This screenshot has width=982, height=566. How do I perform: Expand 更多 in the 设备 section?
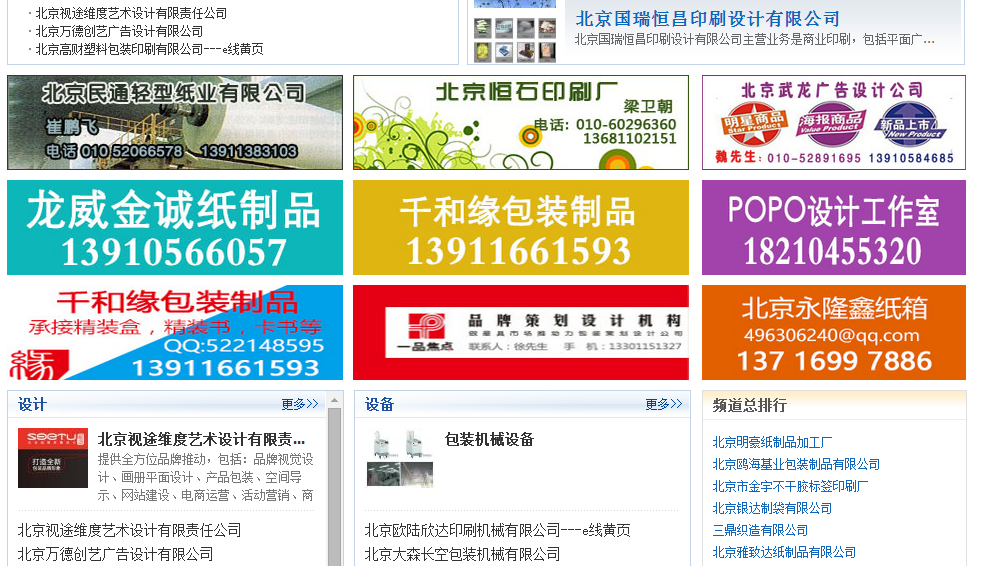coord(663,404)
